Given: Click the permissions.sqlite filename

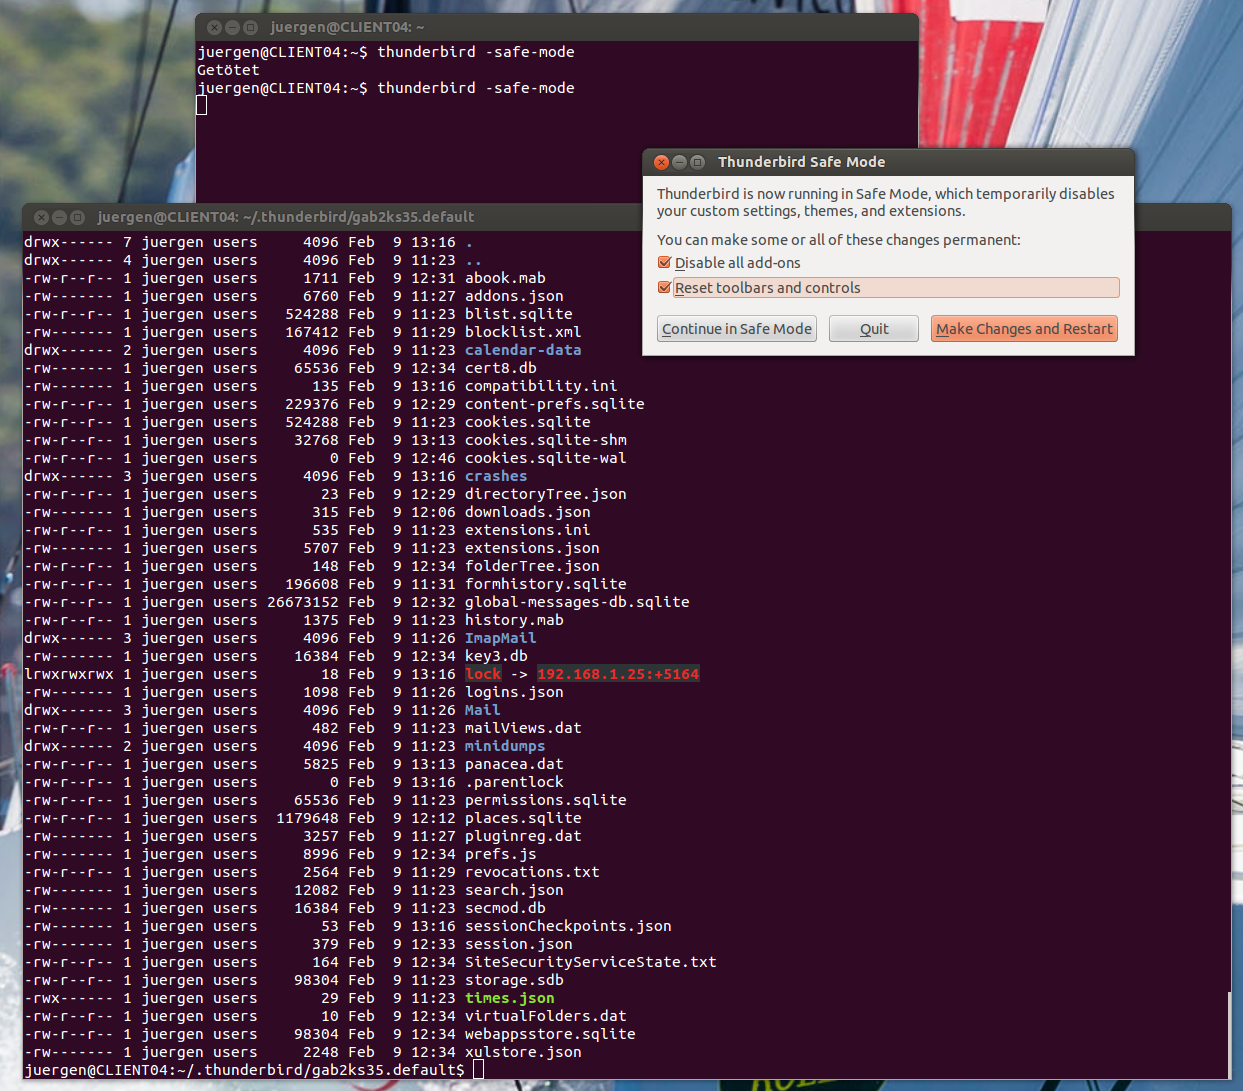Looking at the screenshot, I should [x=546, y=800].
